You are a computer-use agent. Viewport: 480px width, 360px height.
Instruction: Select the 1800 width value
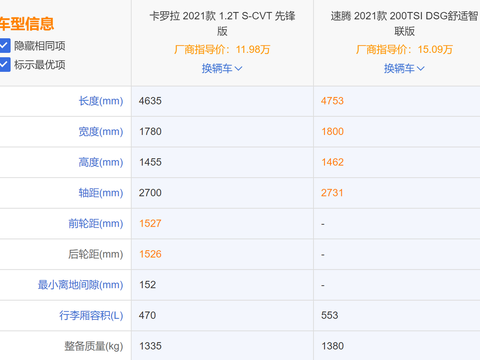332,131
